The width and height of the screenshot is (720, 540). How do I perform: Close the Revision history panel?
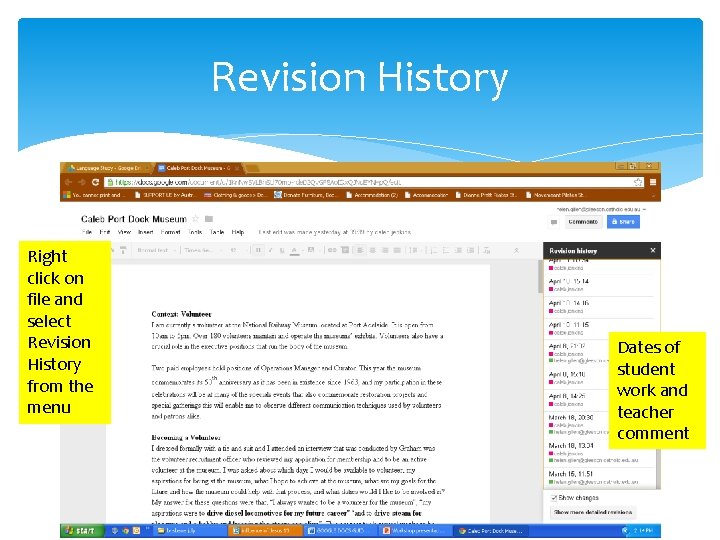click(x=653, y=250)
